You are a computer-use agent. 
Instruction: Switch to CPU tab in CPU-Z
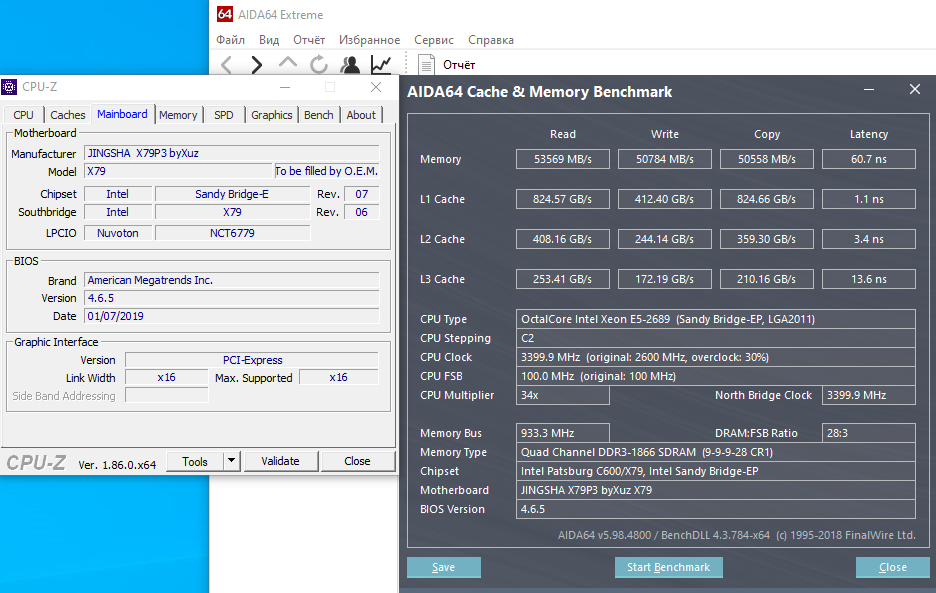(23, 115)
